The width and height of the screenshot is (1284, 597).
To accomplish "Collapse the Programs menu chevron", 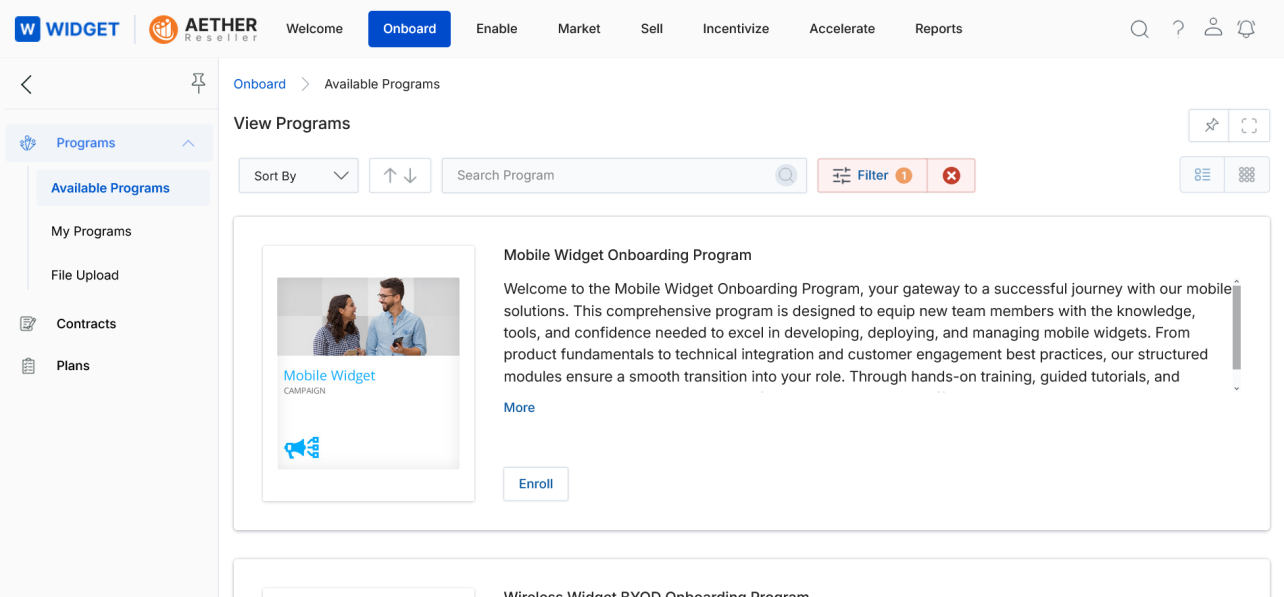I will coord(188,143).
